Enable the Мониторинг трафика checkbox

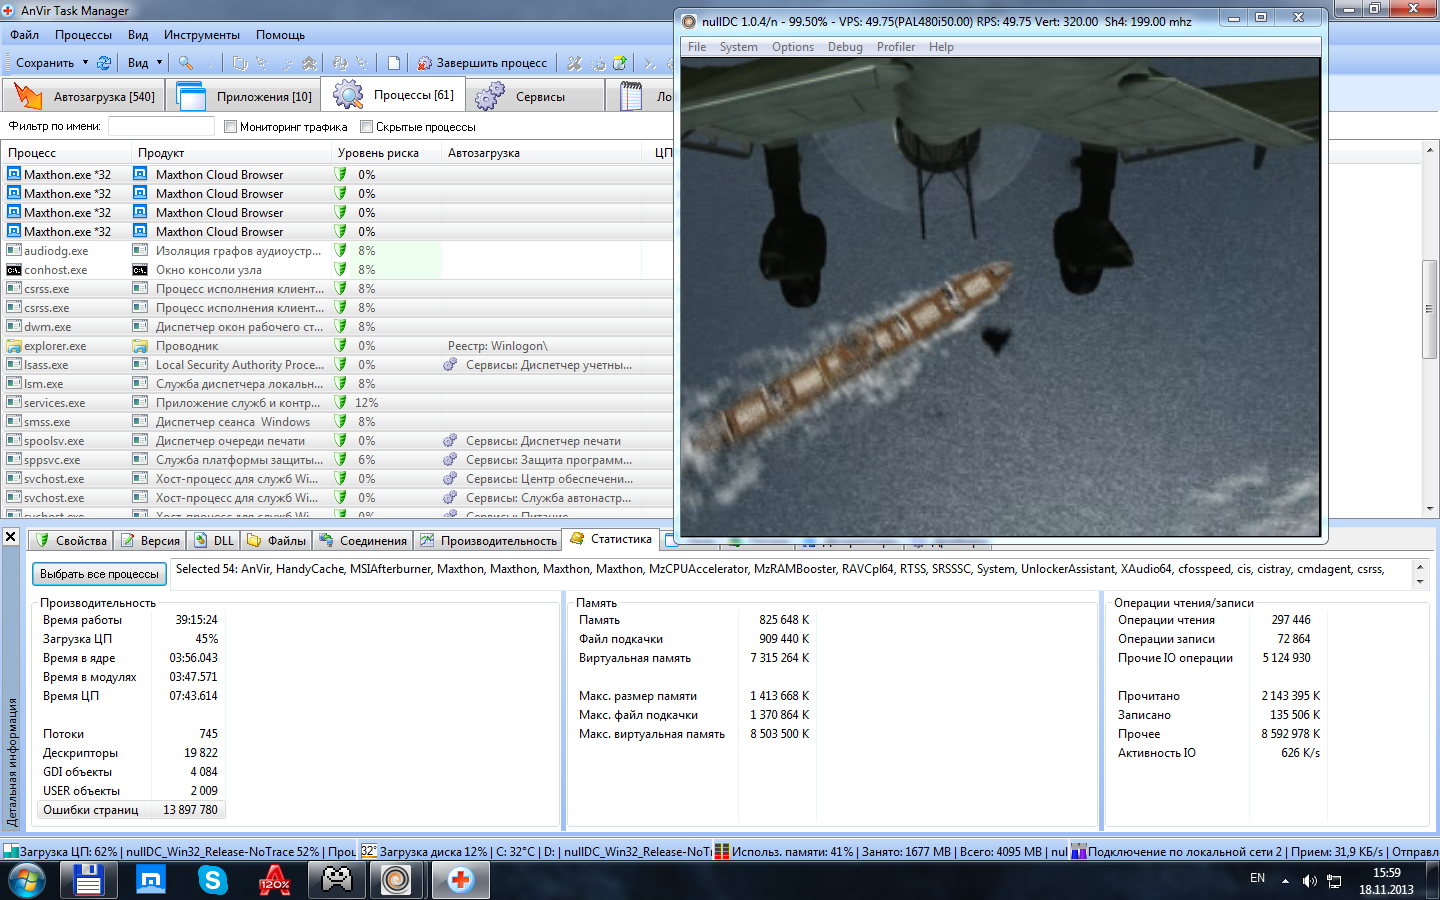[x=231, y=127]
